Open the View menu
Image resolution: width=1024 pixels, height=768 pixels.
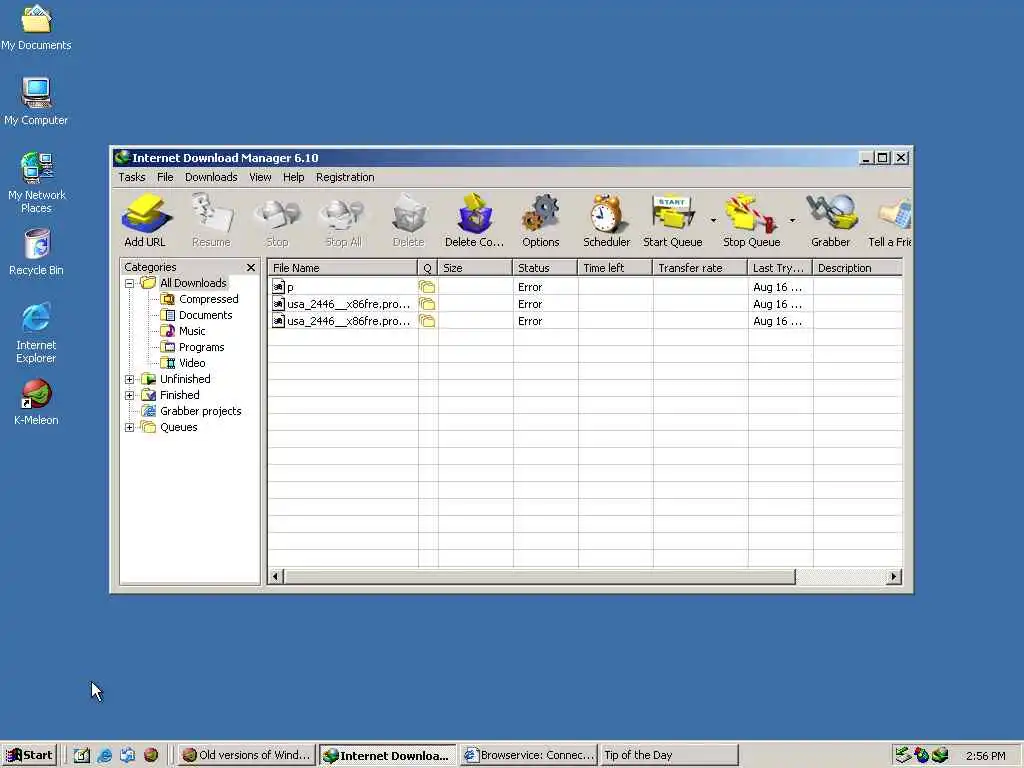[260, 177]
